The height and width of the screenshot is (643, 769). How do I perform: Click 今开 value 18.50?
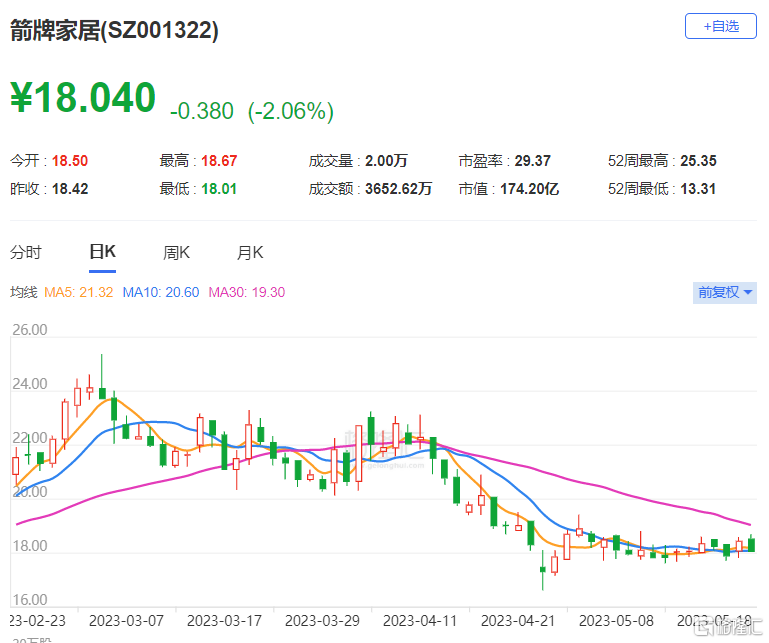point(70,161)
